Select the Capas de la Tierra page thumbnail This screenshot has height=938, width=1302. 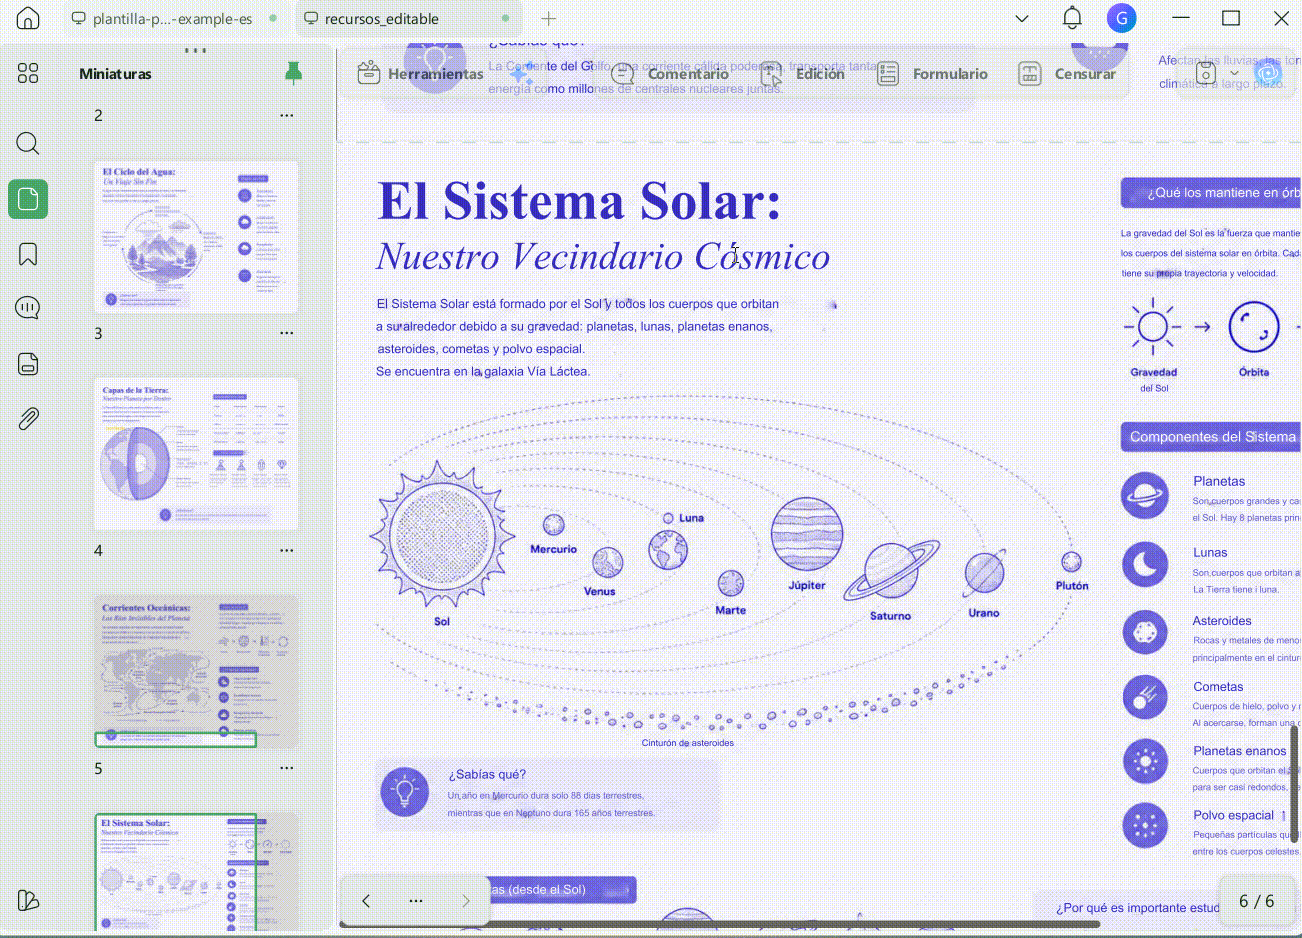(x=196, y=454)
